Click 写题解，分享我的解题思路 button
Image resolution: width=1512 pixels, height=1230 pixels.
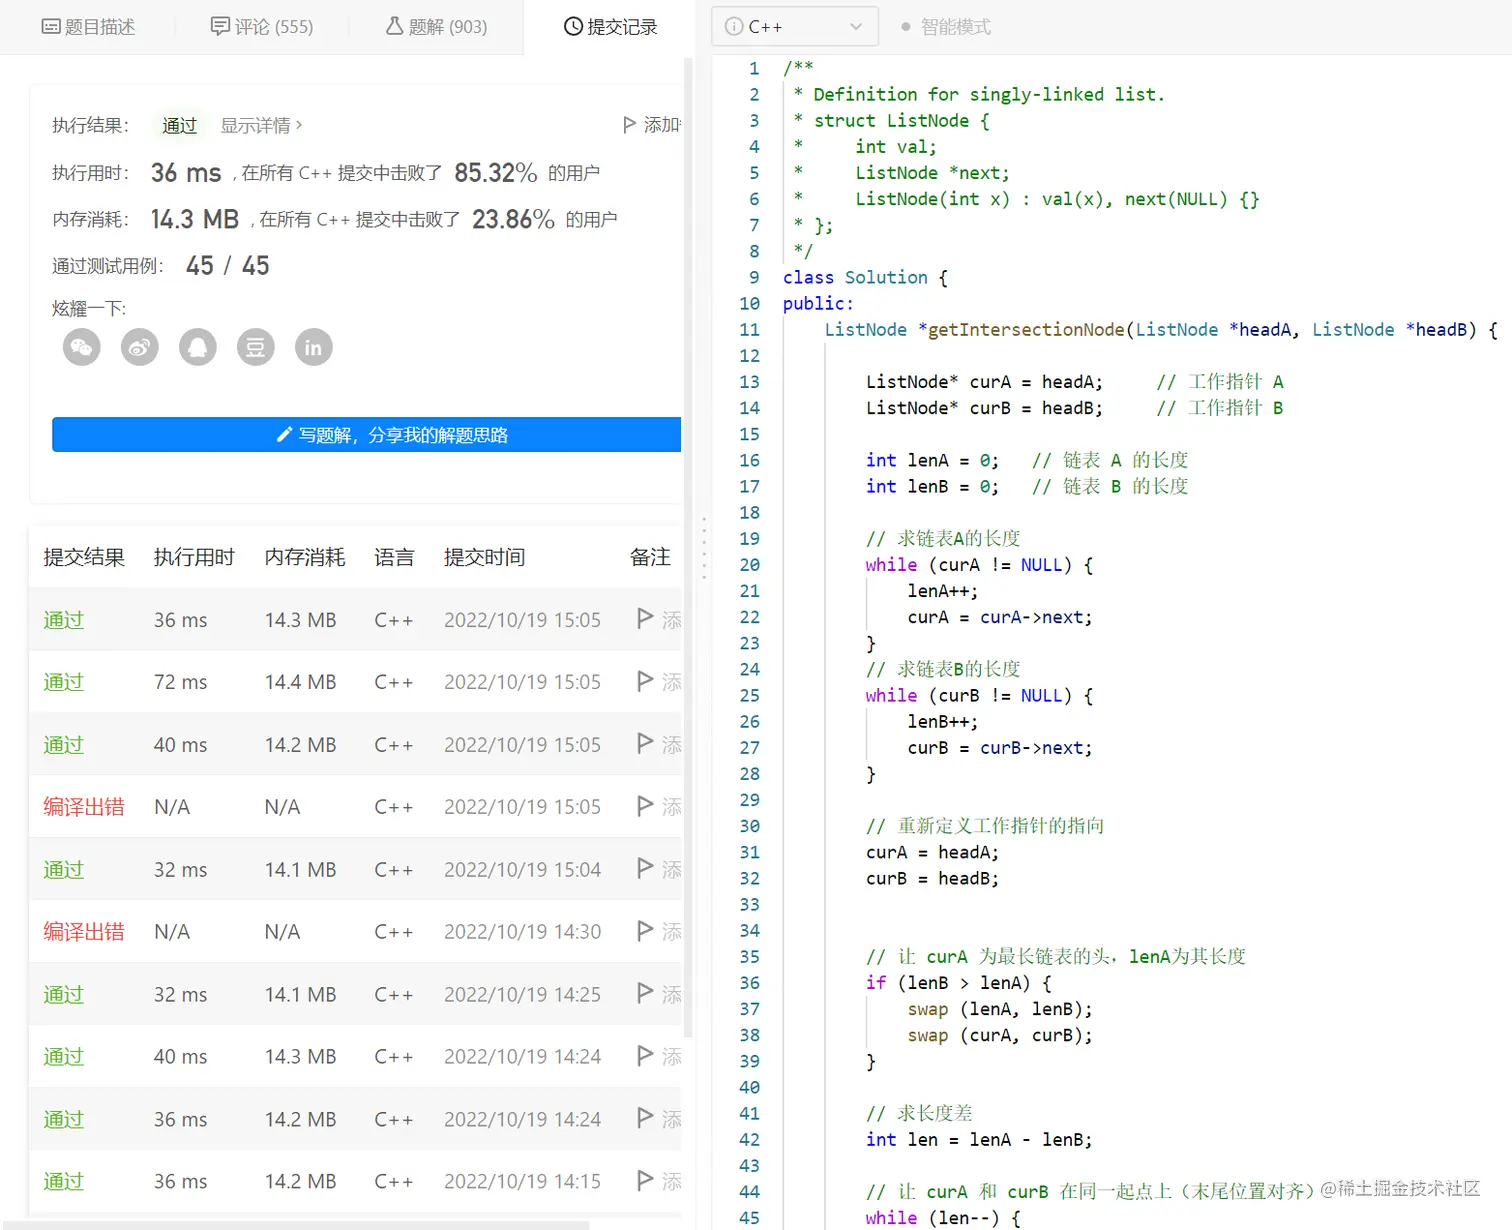click(x=367, y=435)
